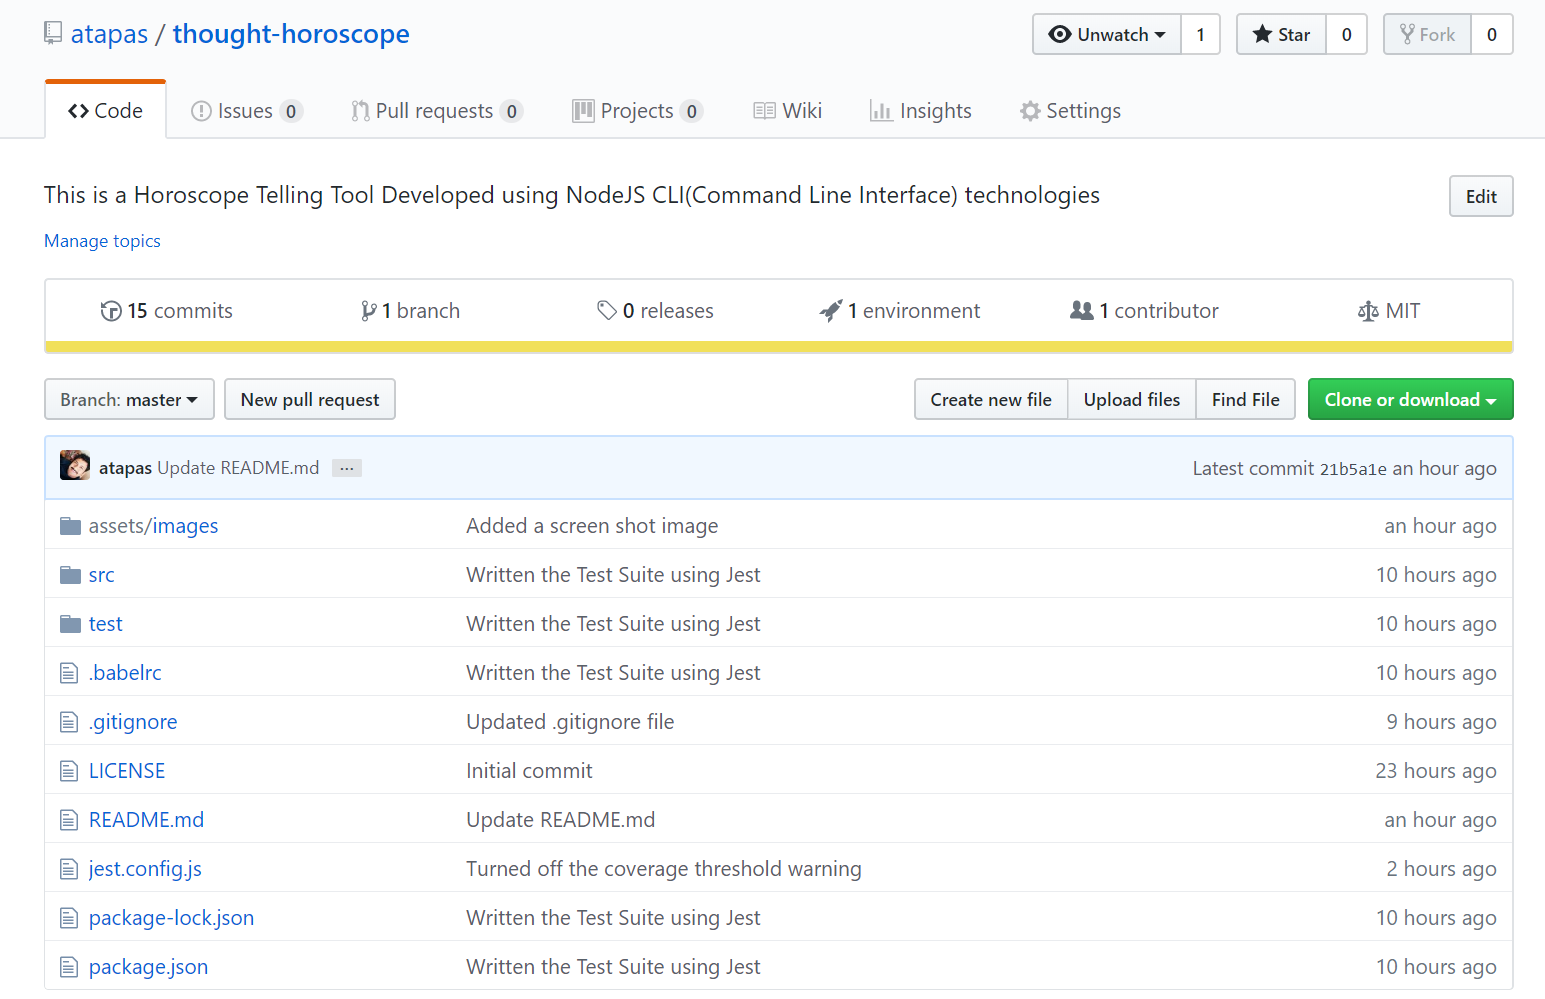Open latest commit hash 21b5a1e
Screen dimensions: 1545x999
point(1353,469)
